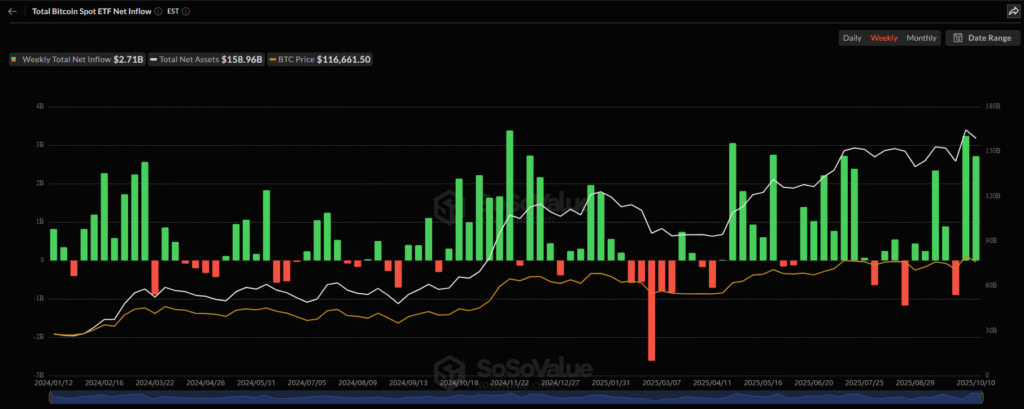Select the Weekly interval tab
The image size is (1024, 409).
(884, 38)
